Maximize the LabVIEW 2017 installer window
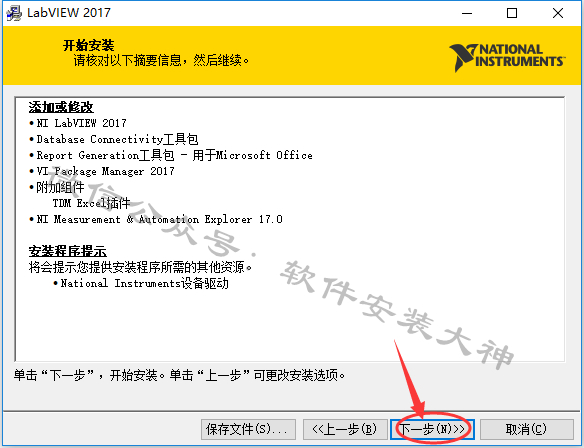Screen dimensions: 584x448 pos(512,13)
